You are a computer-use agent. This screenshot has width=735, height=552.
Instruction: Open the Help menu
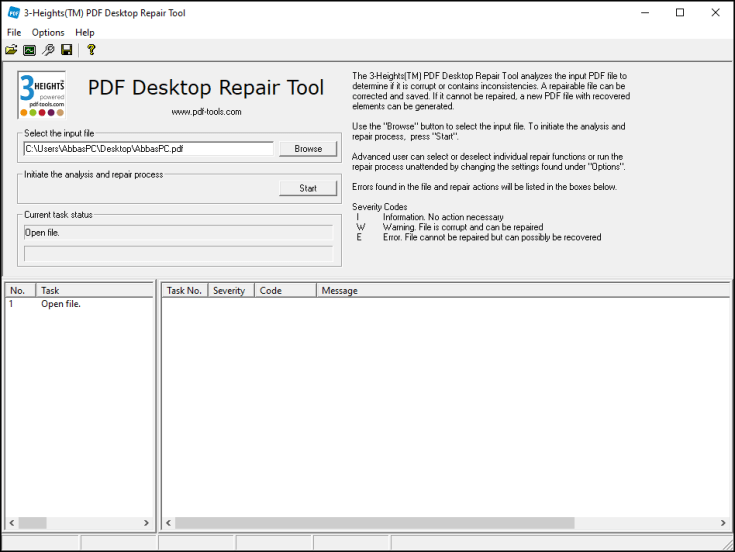point(85,33)
